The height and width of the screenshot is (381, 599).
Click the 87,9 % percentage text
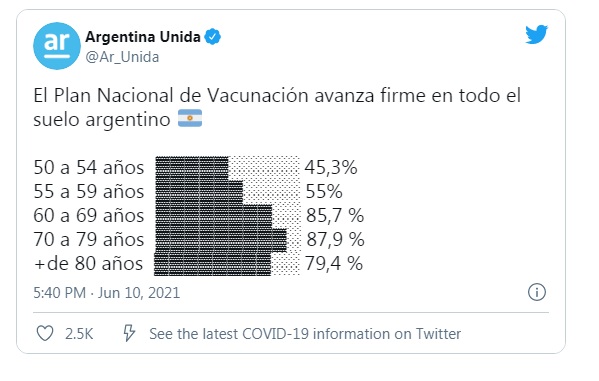(x=335, y=240)
